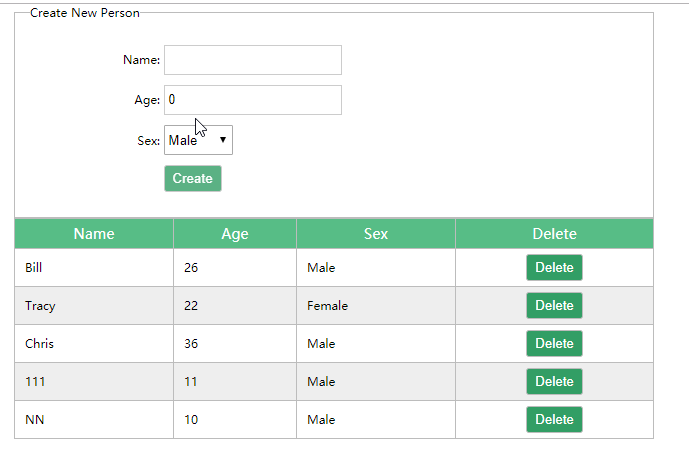The height and width of the screenshot is (468, 689).
Task: Click the Male cell in Bill's row
Action: [376, 268]
